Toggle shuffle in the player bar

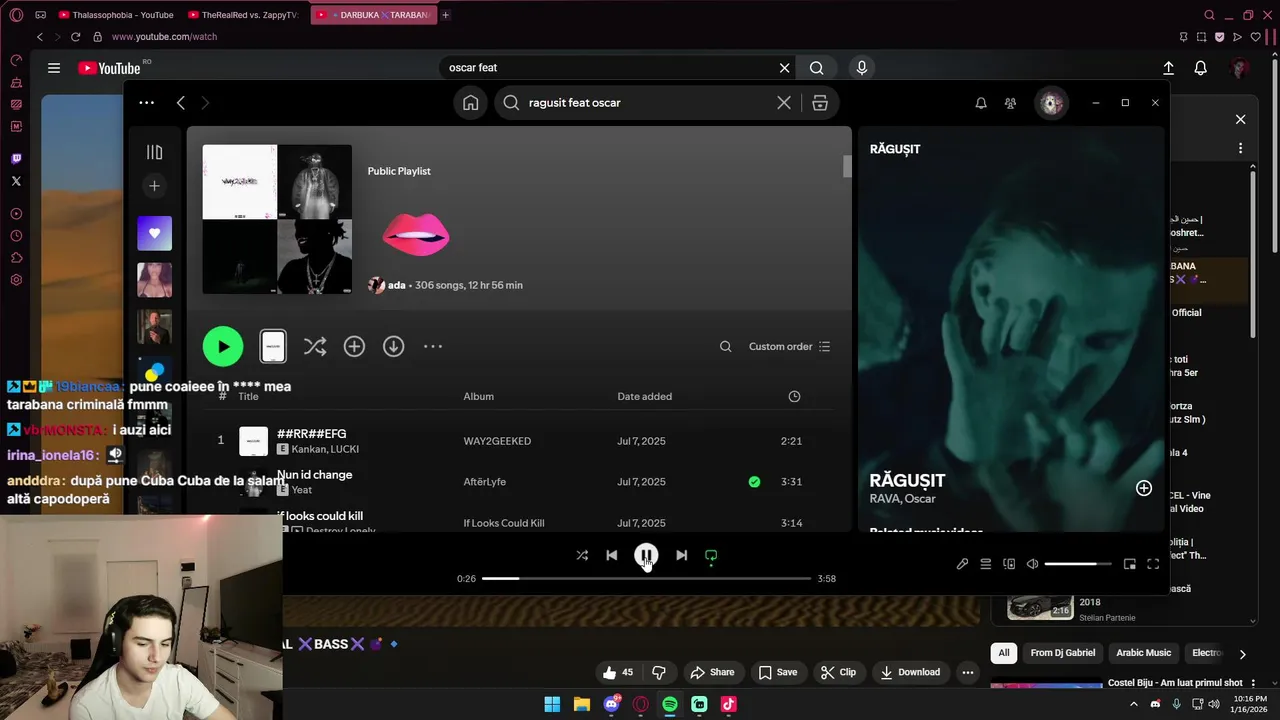(x=582, y=555)
